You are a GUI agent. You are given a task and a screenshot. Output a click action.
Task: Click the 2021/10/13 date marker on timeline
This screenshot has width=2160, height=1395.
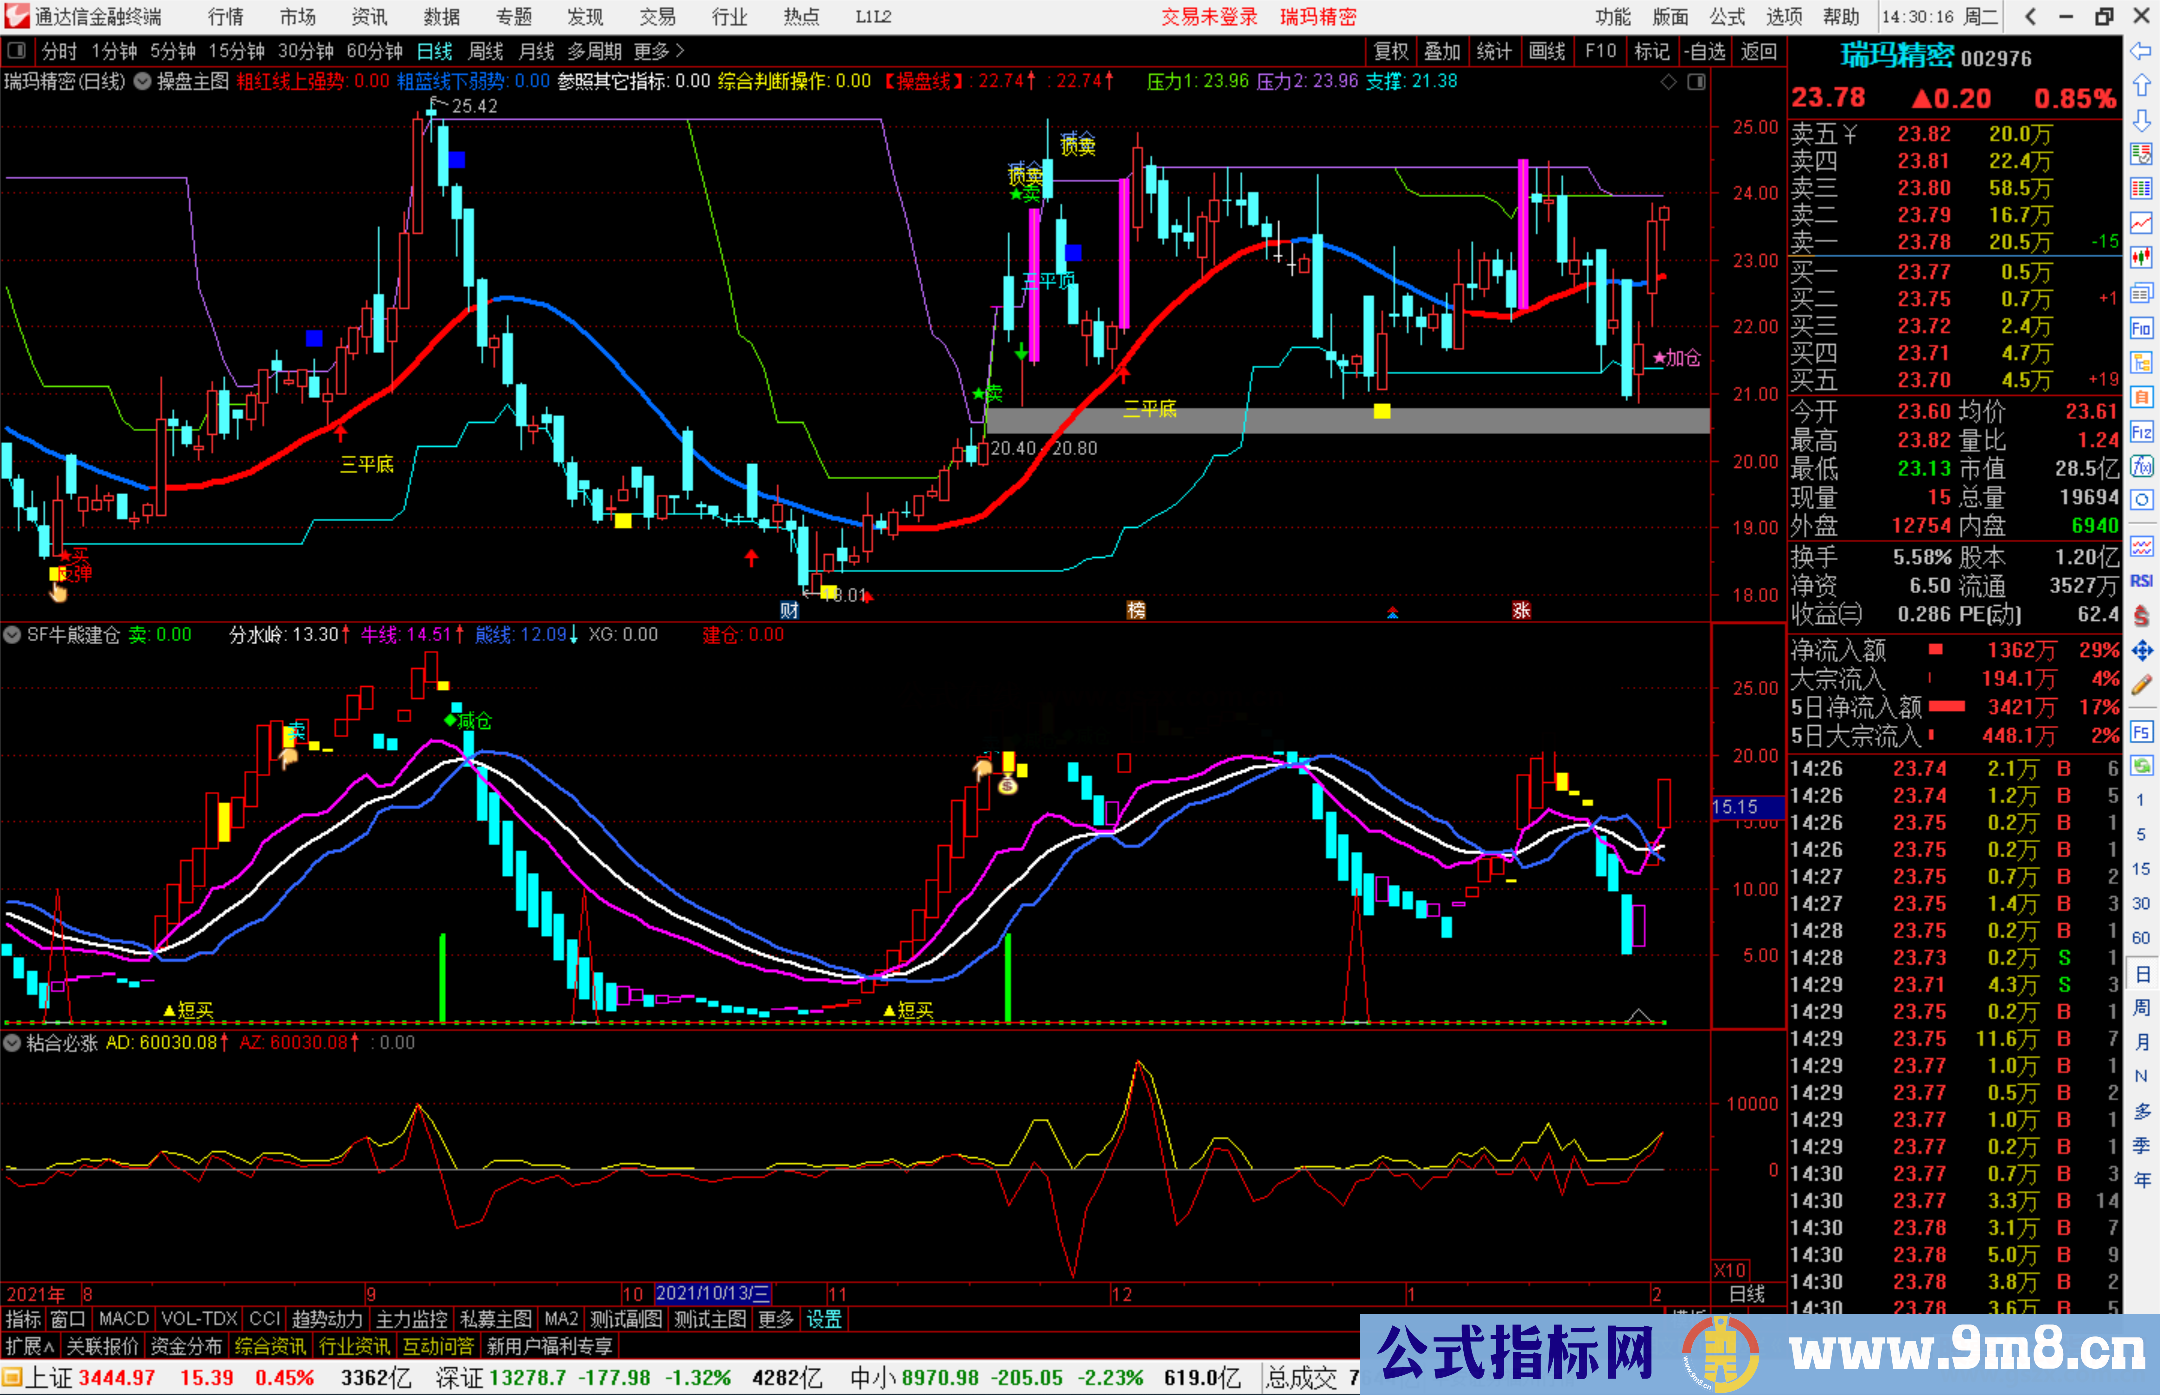click(712, 1294)
